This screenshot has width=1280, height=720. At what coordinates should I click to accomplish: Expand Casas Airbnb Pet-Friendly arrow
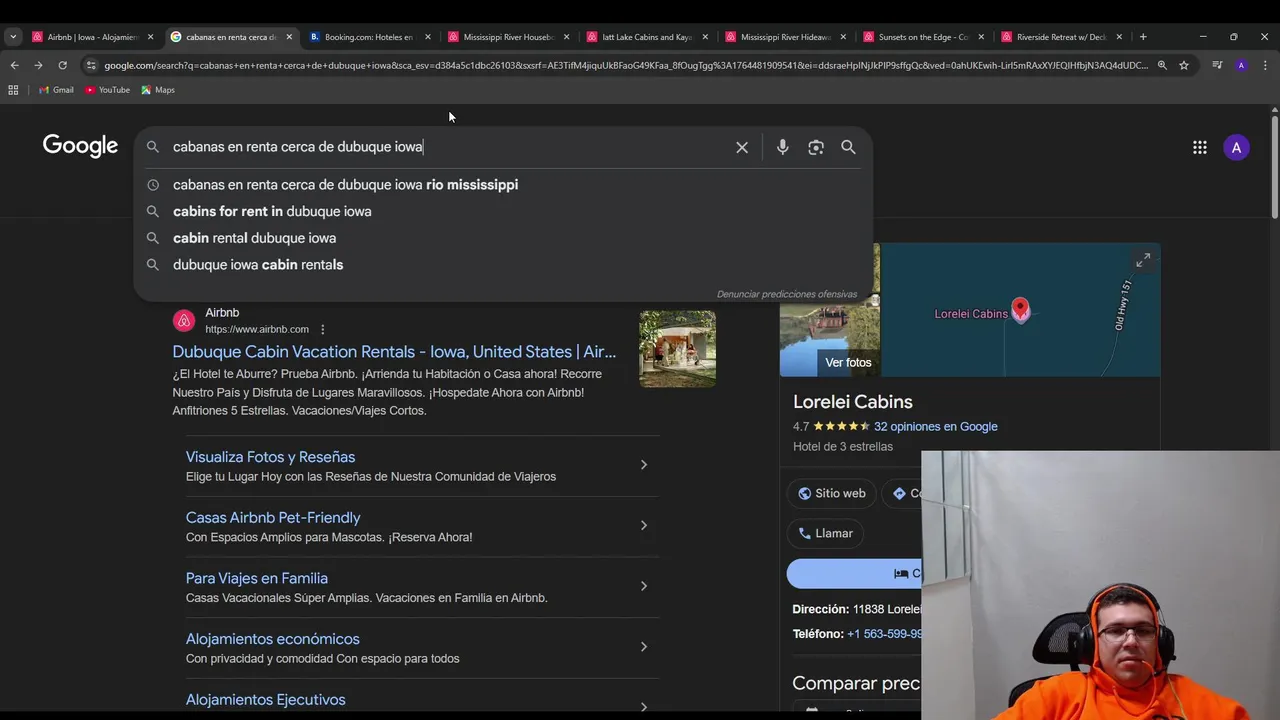[x=643, y=525]
